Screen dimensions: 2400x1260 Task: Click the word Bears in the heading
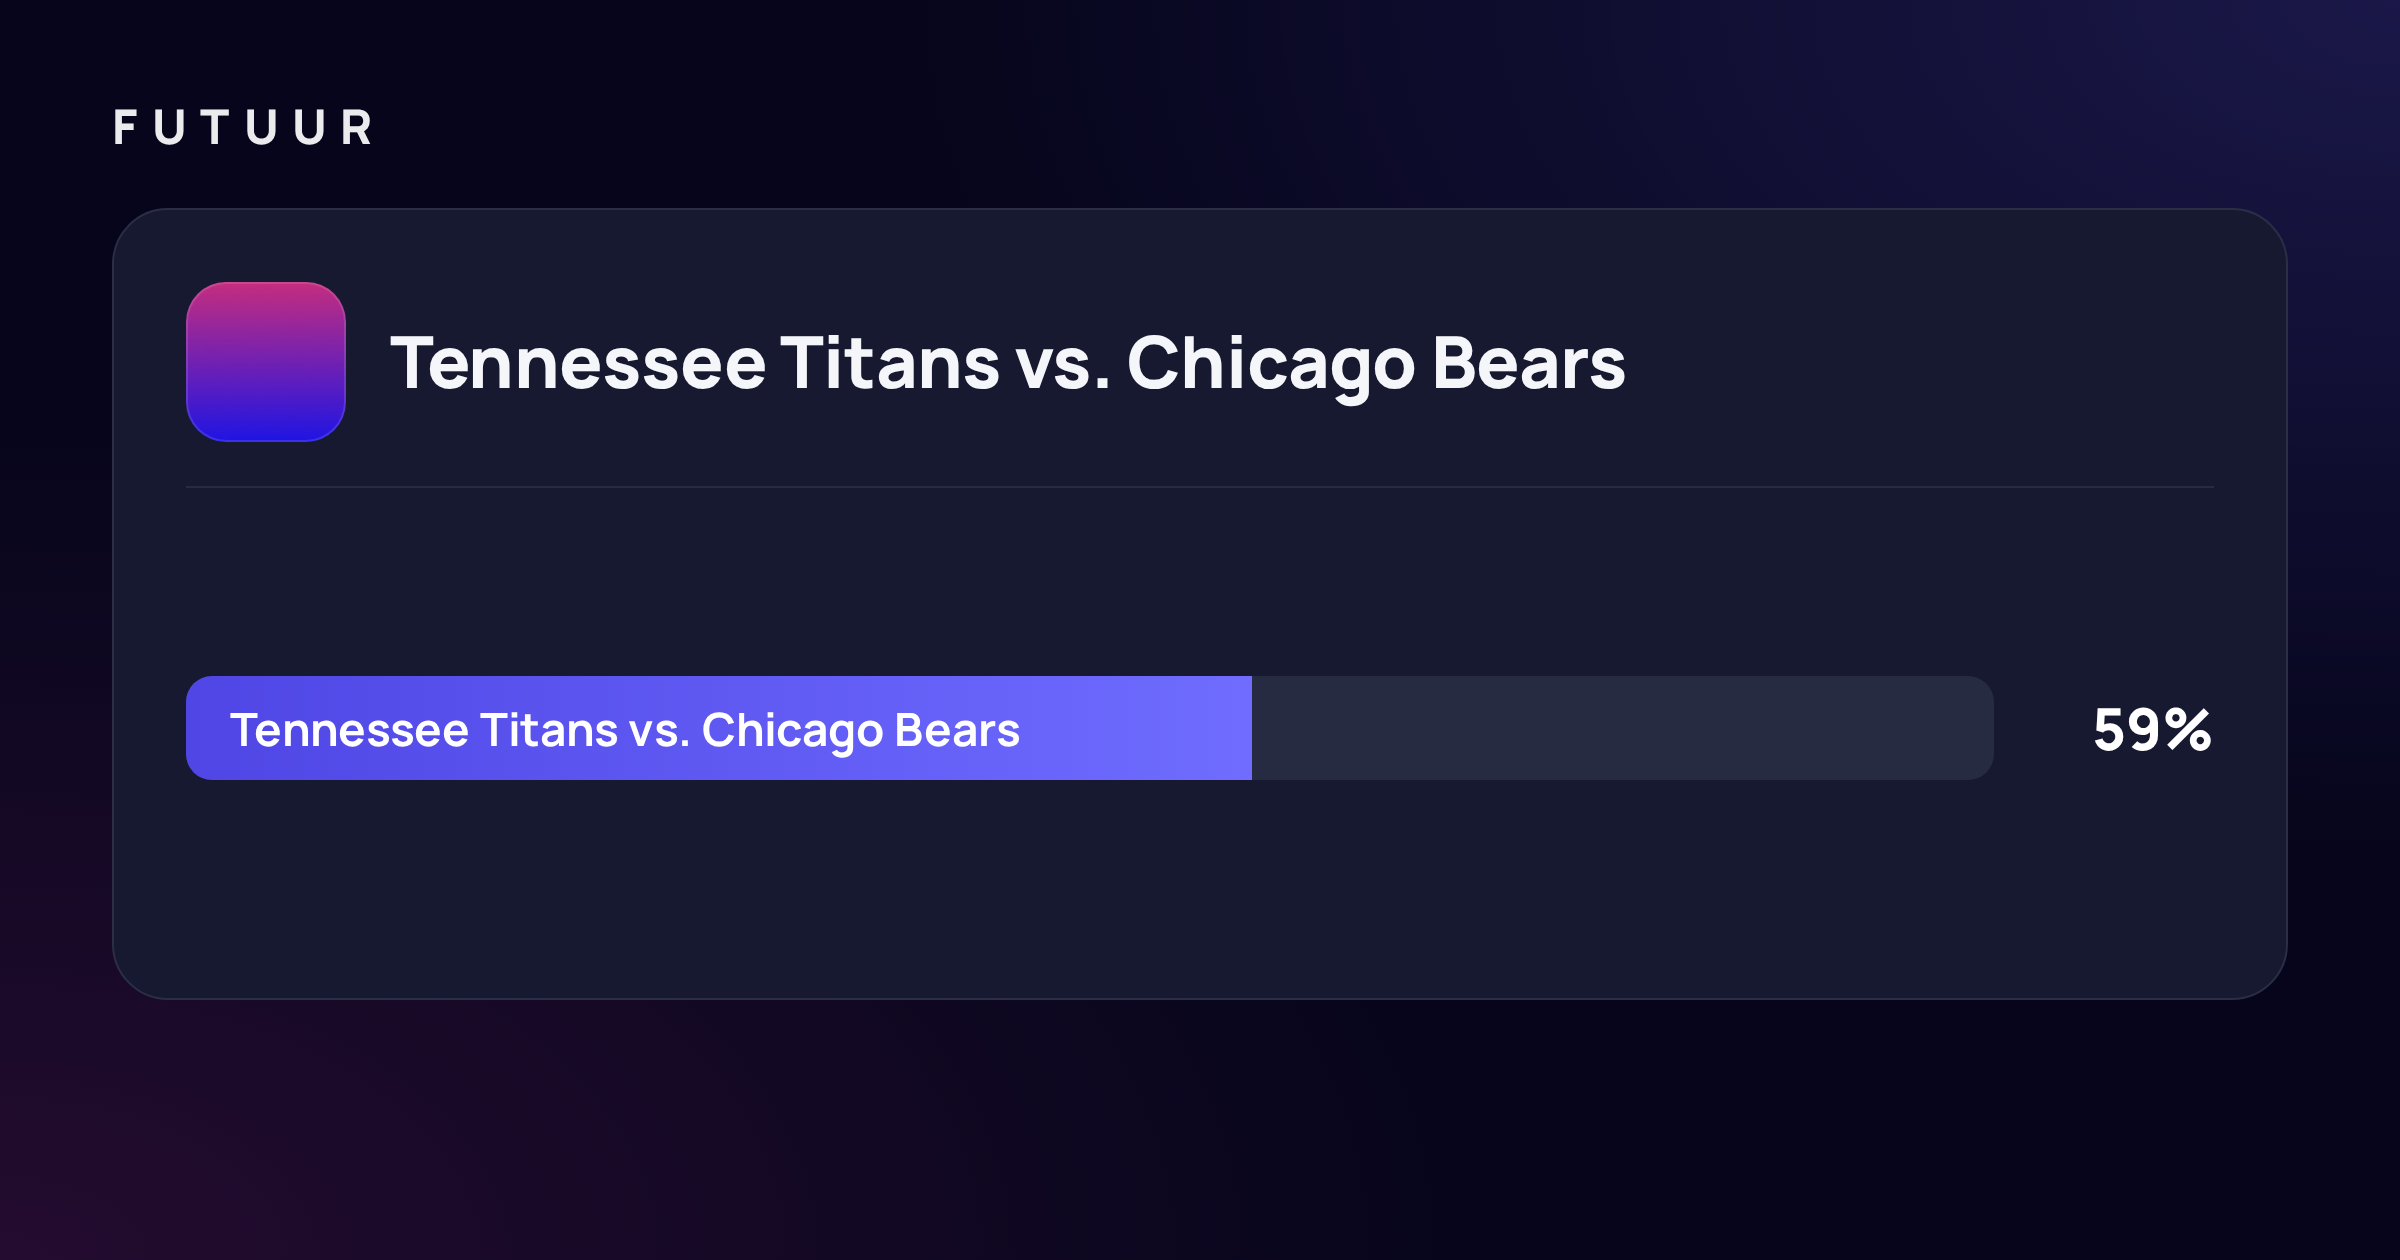[1529, 362]
